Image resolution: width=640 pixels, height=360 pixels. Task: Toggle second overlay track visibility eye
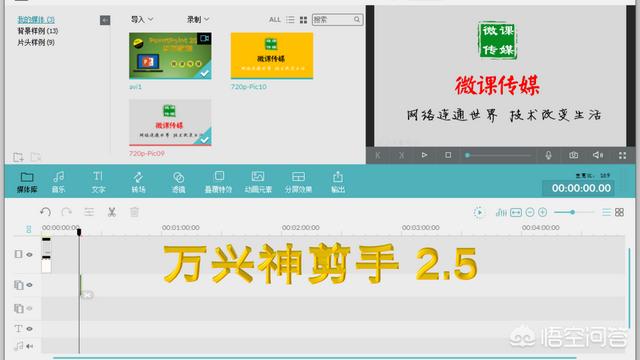[x=29, y=308]
